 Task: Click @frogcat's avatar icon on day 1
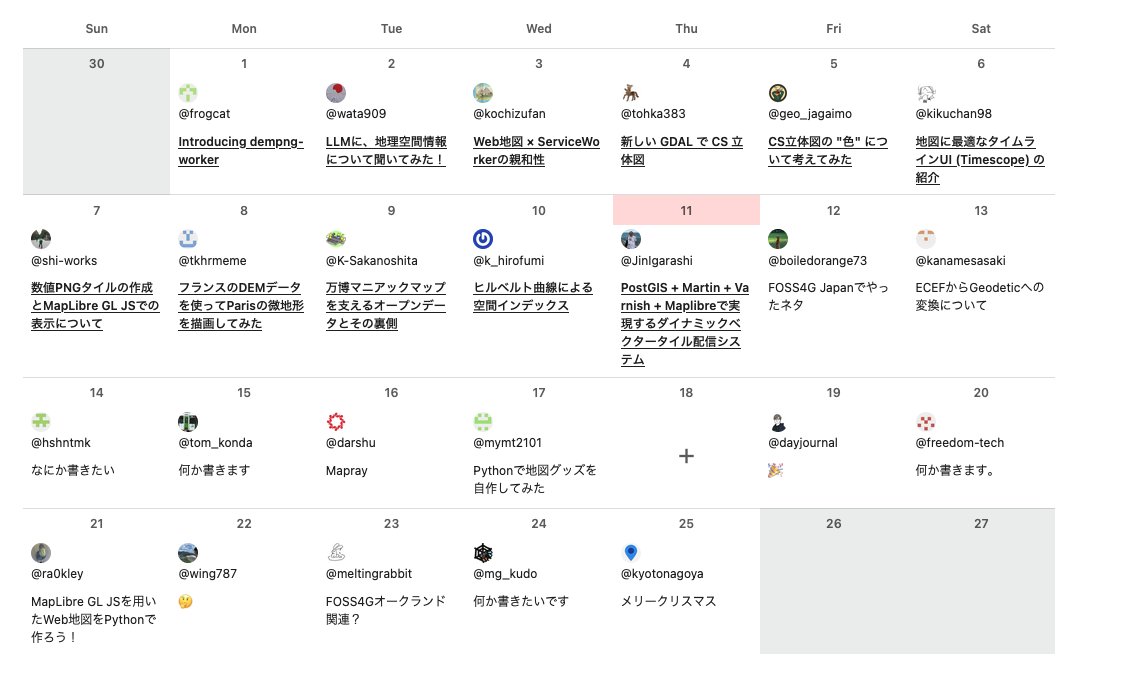188,93
